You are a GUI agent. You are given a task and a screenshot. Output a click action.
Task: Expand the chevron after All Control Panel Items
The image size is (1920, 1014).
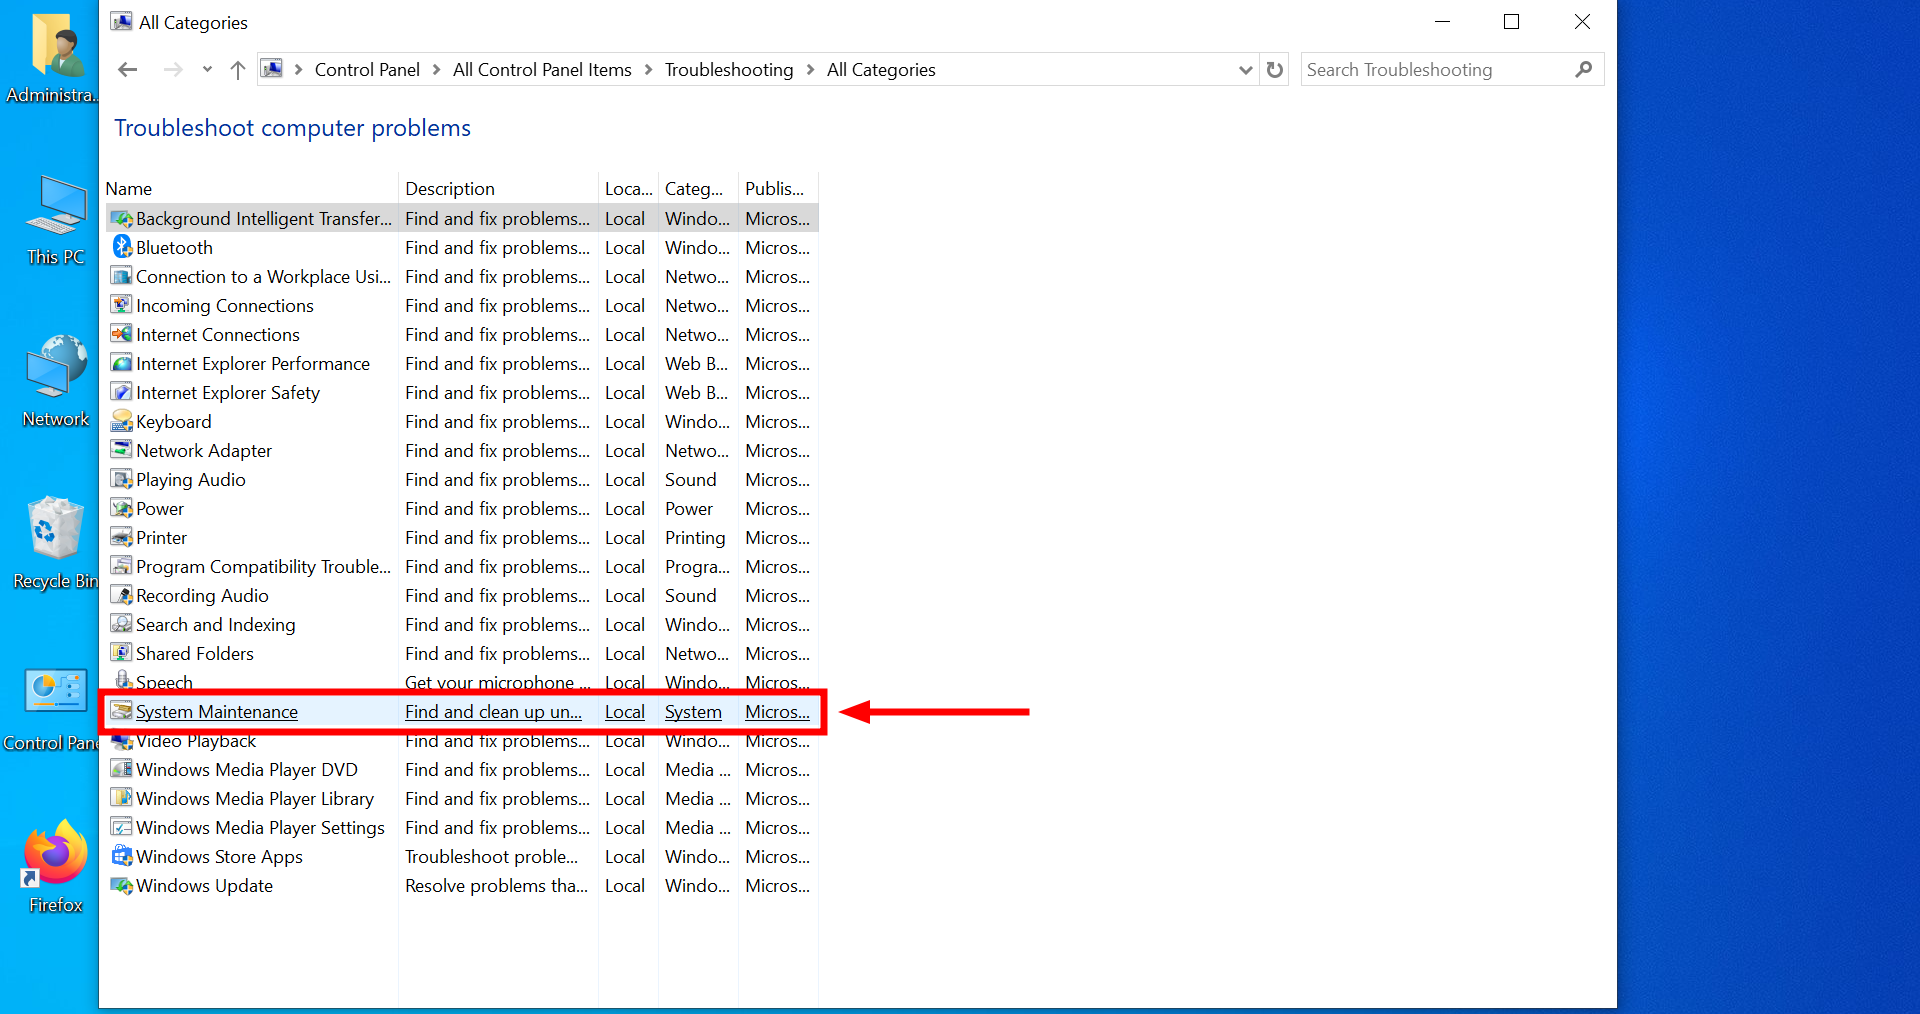tap(648, 70)
